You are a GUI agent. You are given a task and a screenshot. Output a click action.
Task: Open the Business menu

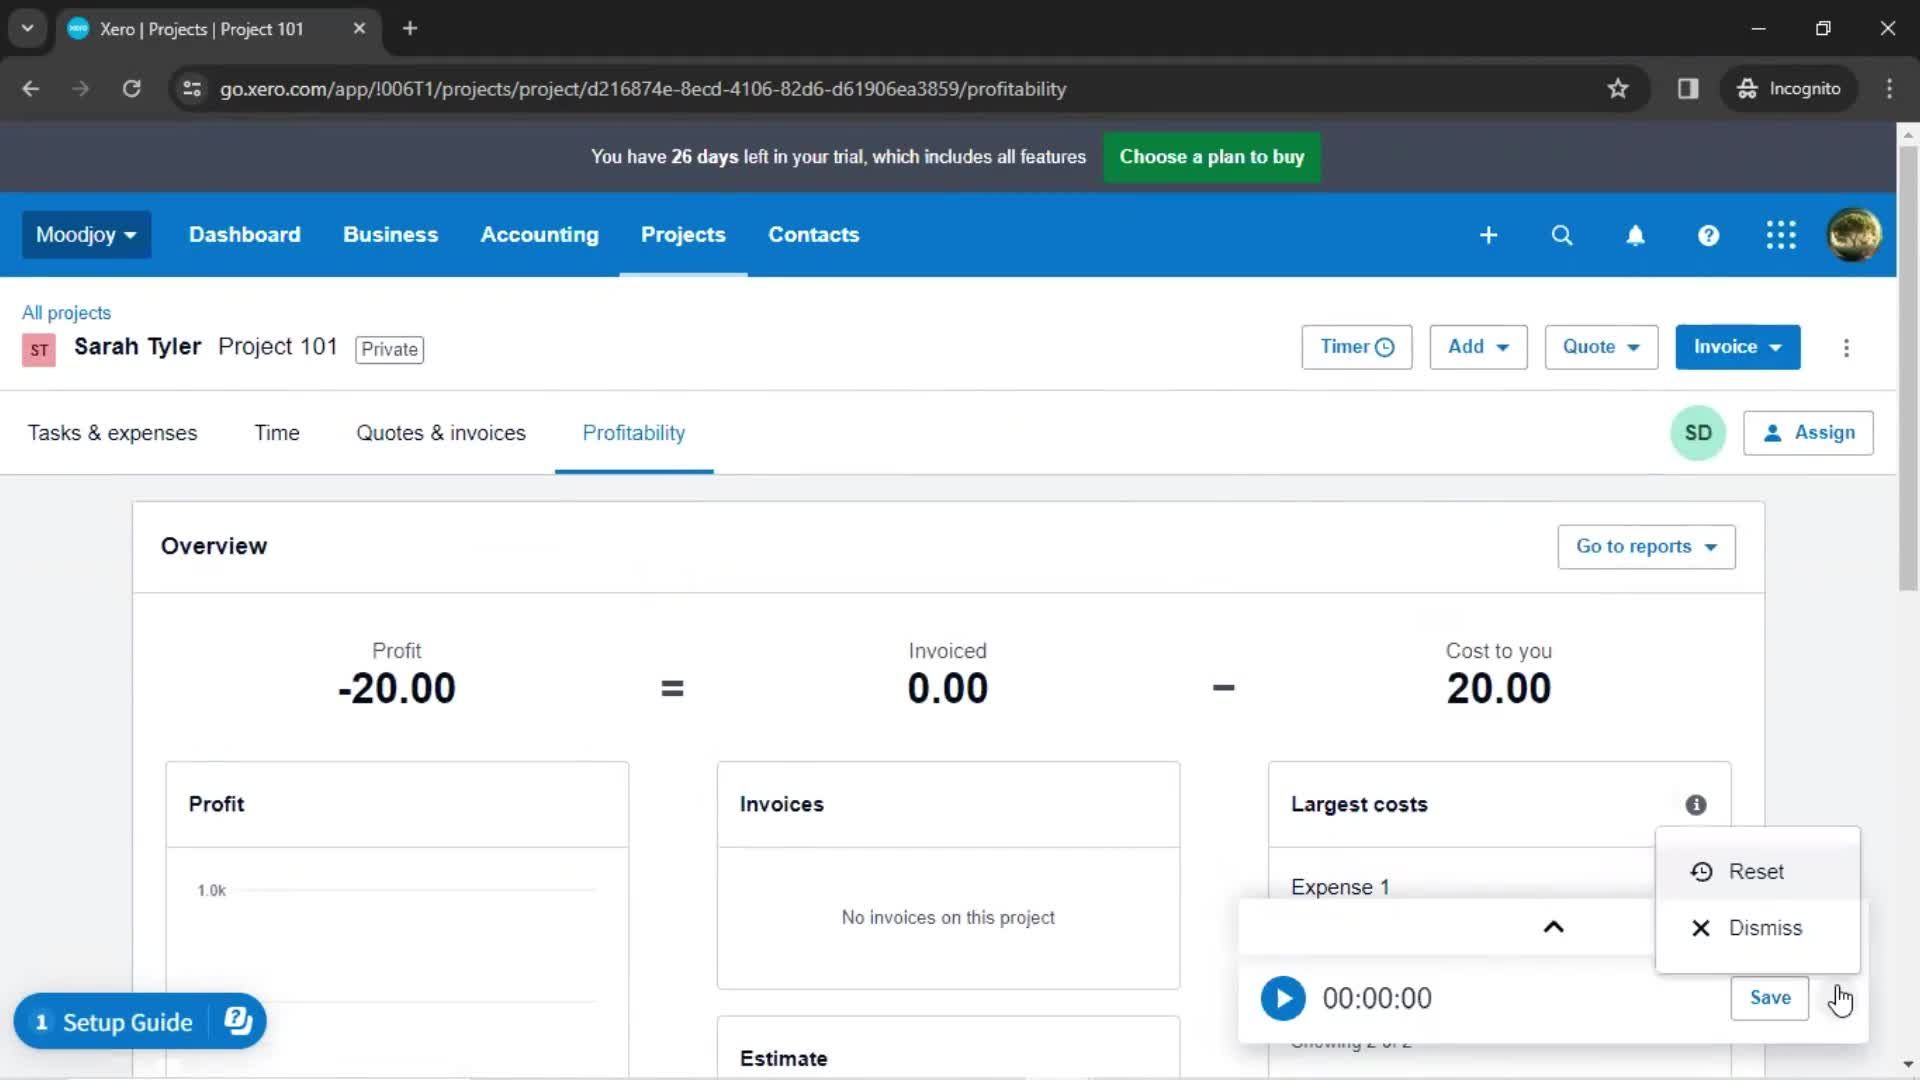390,235
